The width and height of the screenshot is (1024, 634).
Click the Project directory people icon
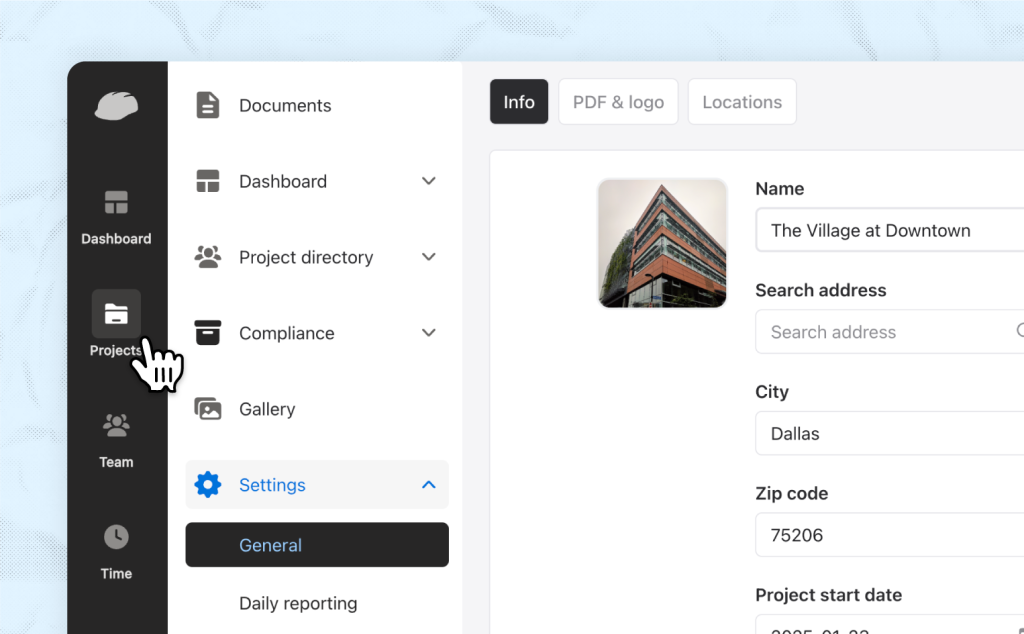pos(207,256)
